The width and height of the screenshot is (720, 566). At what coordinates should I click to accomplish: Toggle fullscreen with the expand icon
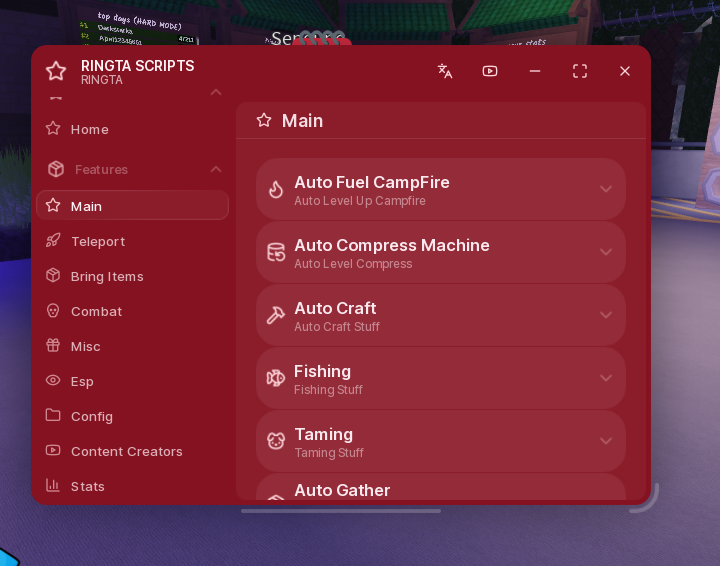click(x=580, y=71)
